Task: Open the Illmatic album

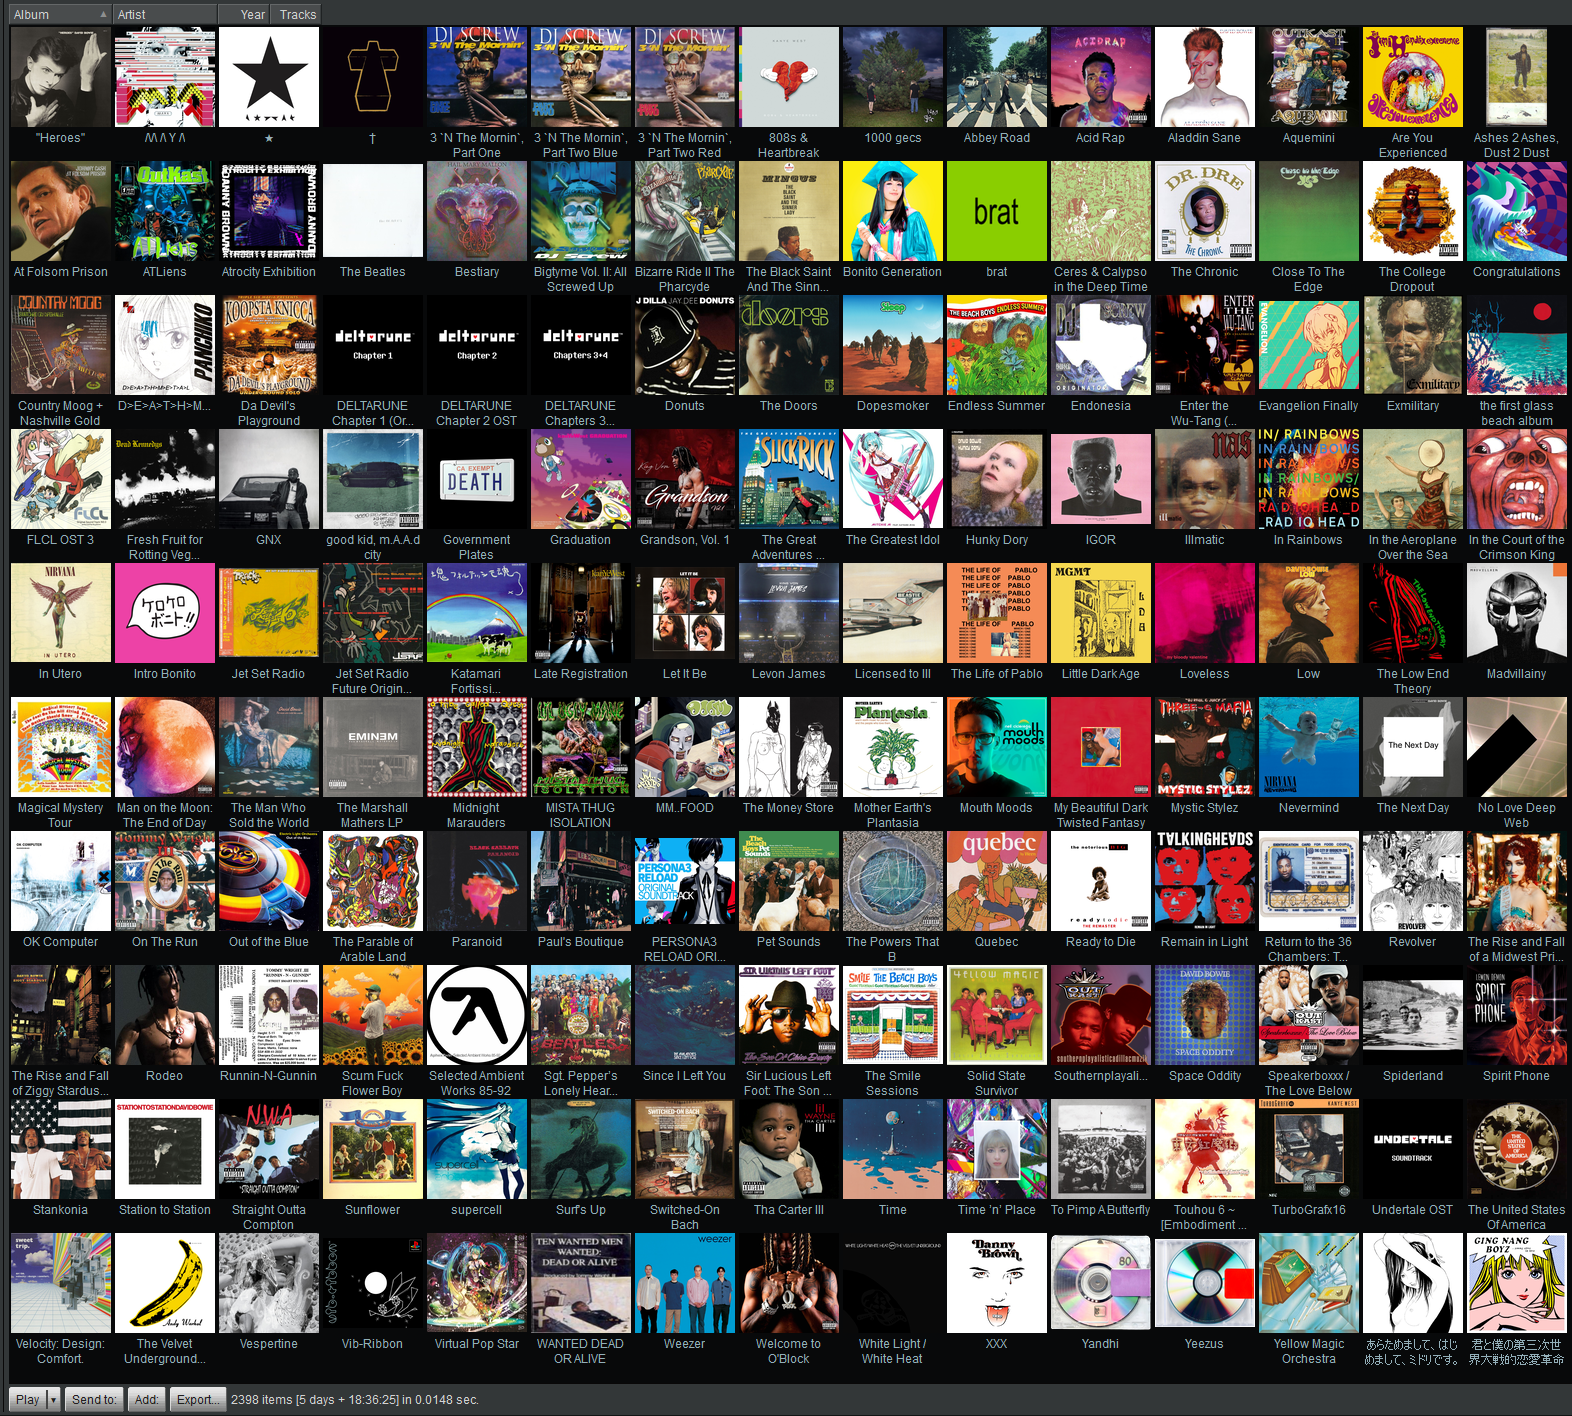Action: point(1205,479)
